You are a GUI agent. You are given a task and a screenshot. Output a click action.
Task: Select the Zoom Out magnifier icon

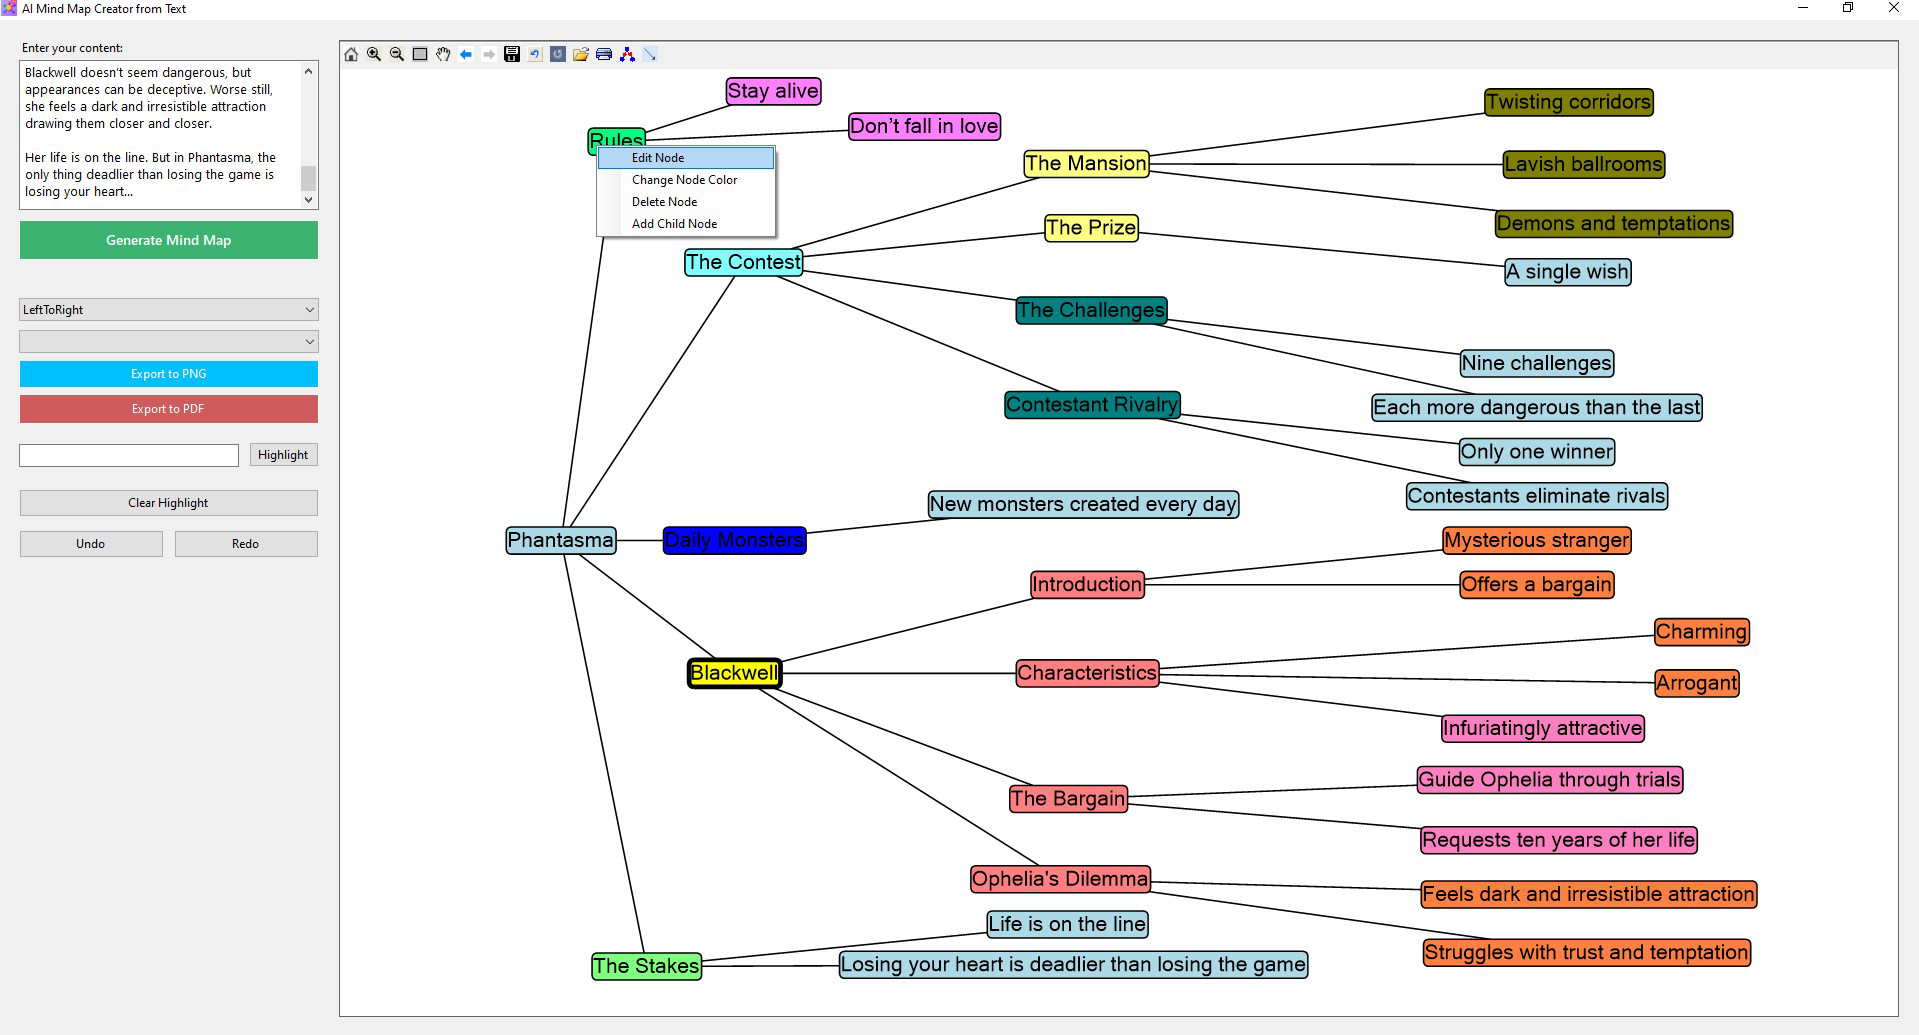(x=395, y=54)
